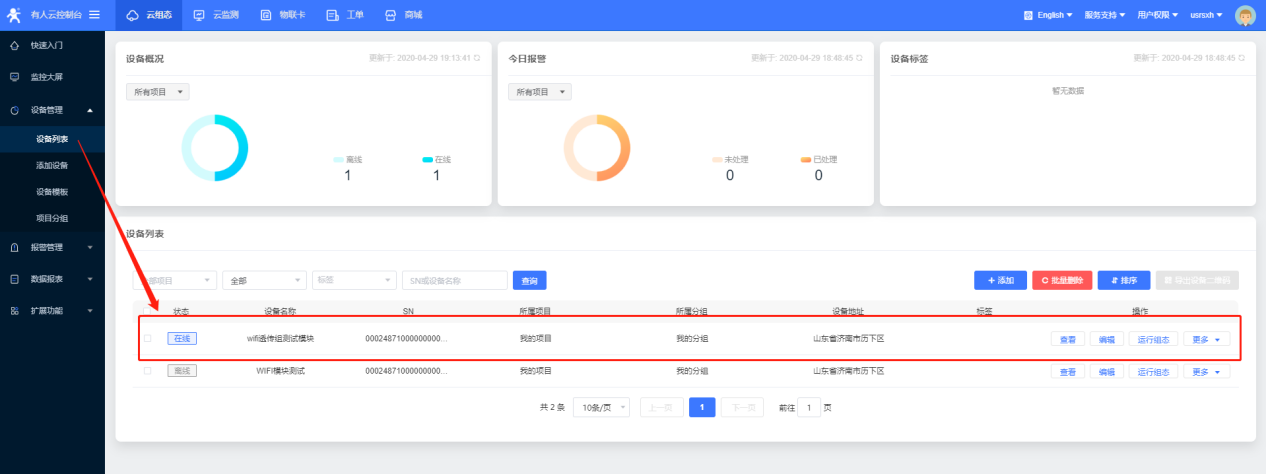Refresh the 设备概况 card with its refresh icon
1266x474 pixels.
[x=477, y=58]
